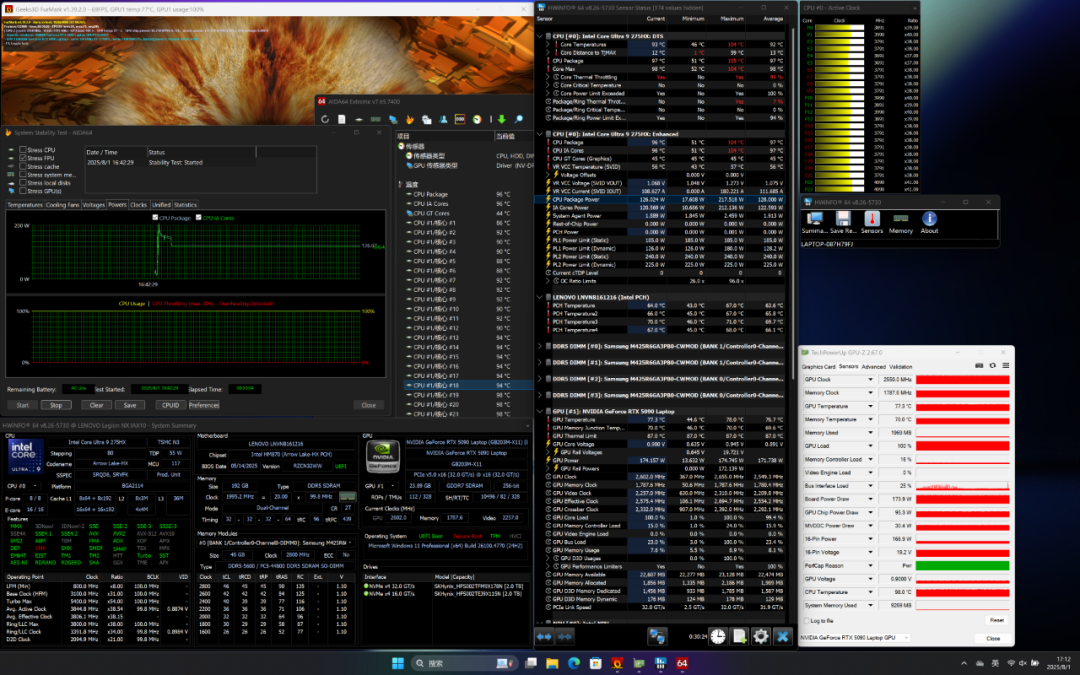Open the GPU Clock sensor dropdown in GPU-Z
1080x675 pixels.
coord(870,380)
